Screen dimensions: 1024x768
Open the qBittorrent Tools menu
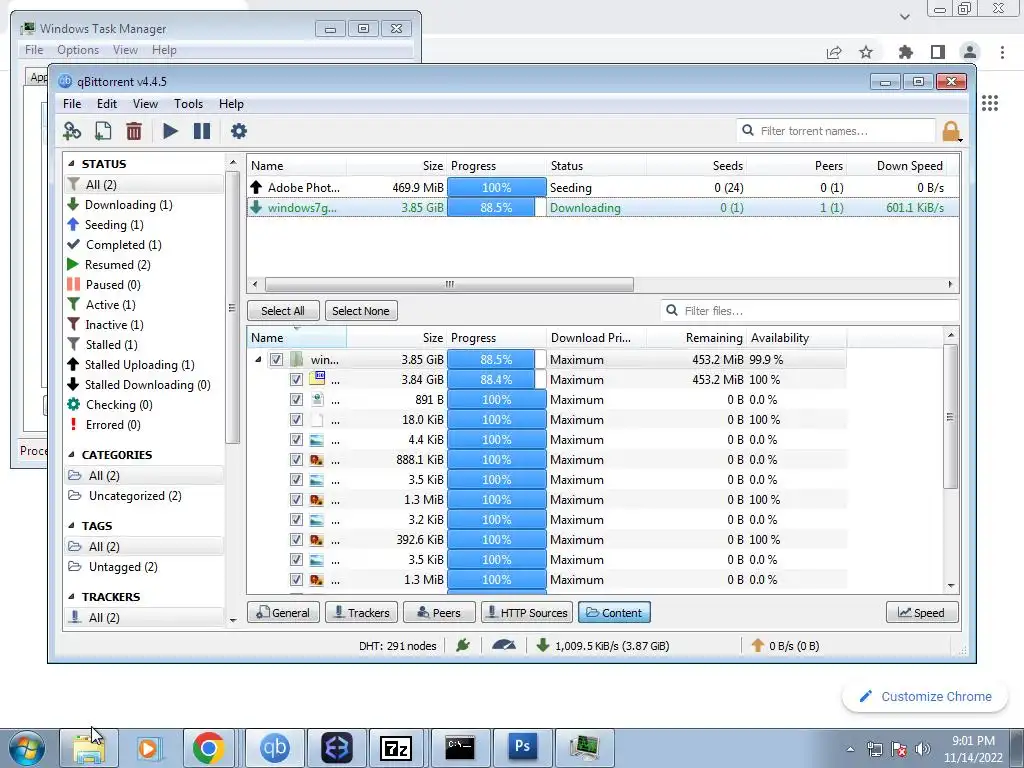(x=188, y=104)
